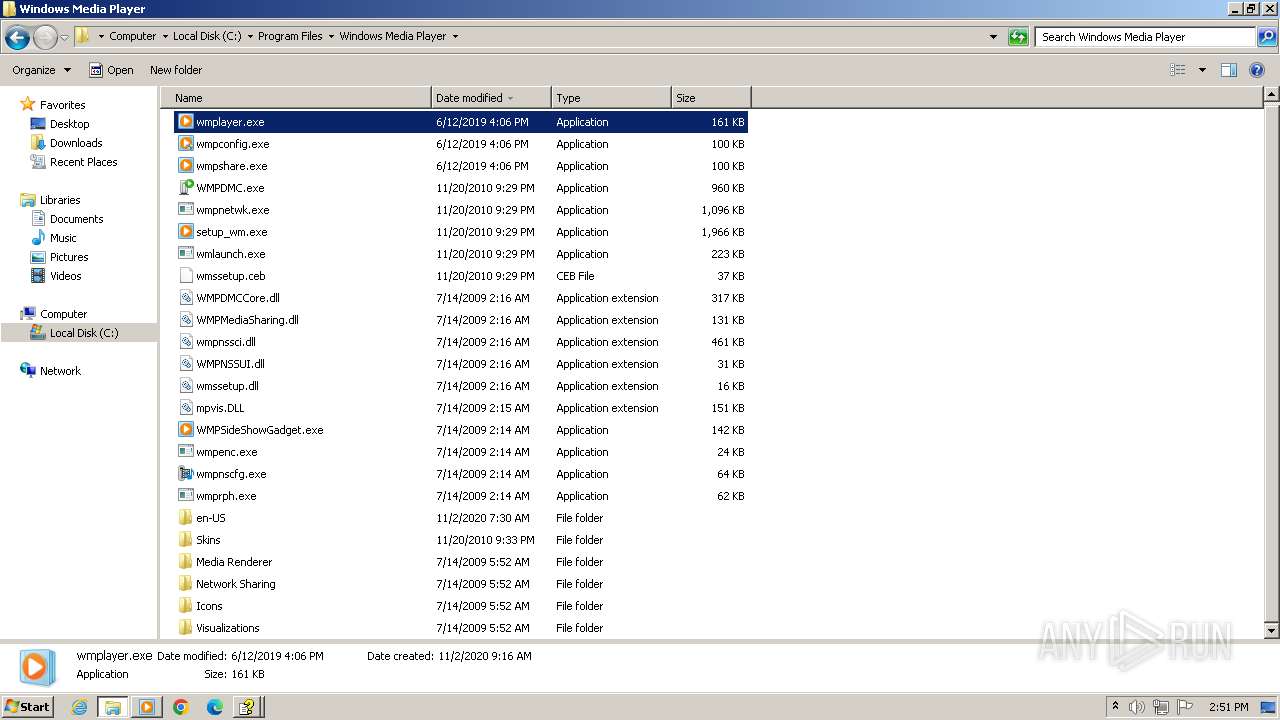Select the Visualizations folder icon
This screenshot has height=720, width=1280.
(x=185, y=628)
